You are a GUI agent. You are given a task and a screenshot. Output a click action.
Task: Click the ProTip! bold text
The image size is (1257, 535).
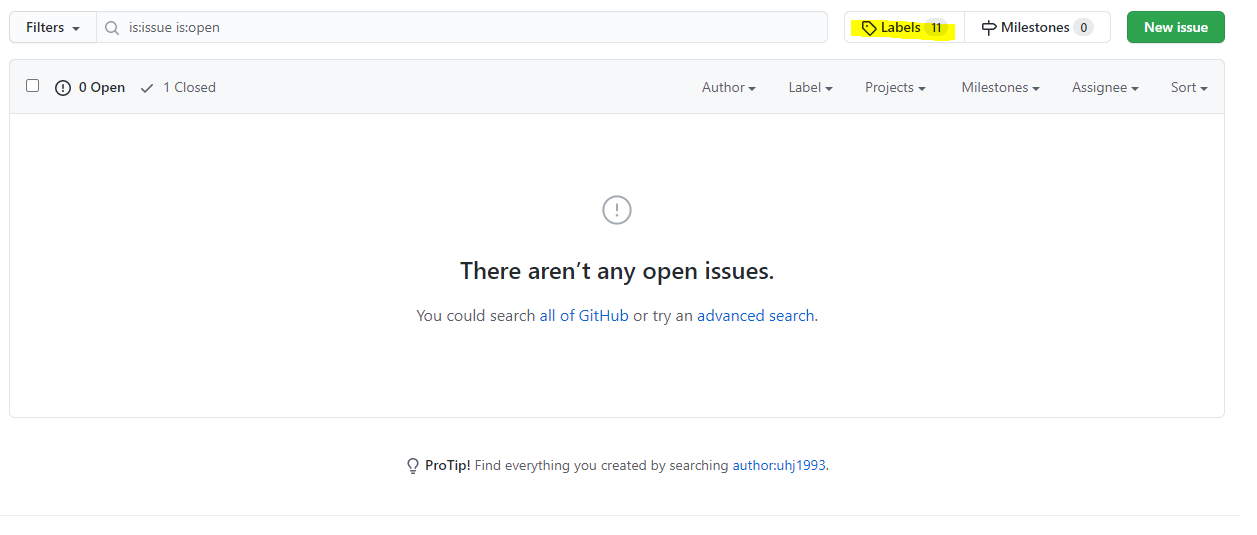[x=447, y=465]
